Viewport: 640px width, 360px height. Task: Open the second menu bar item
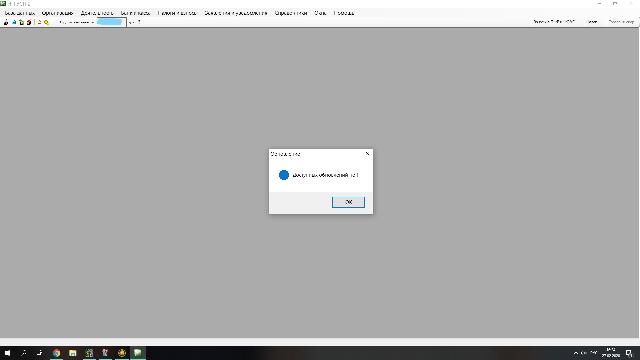pyautogui.click(x=57, y=13)
